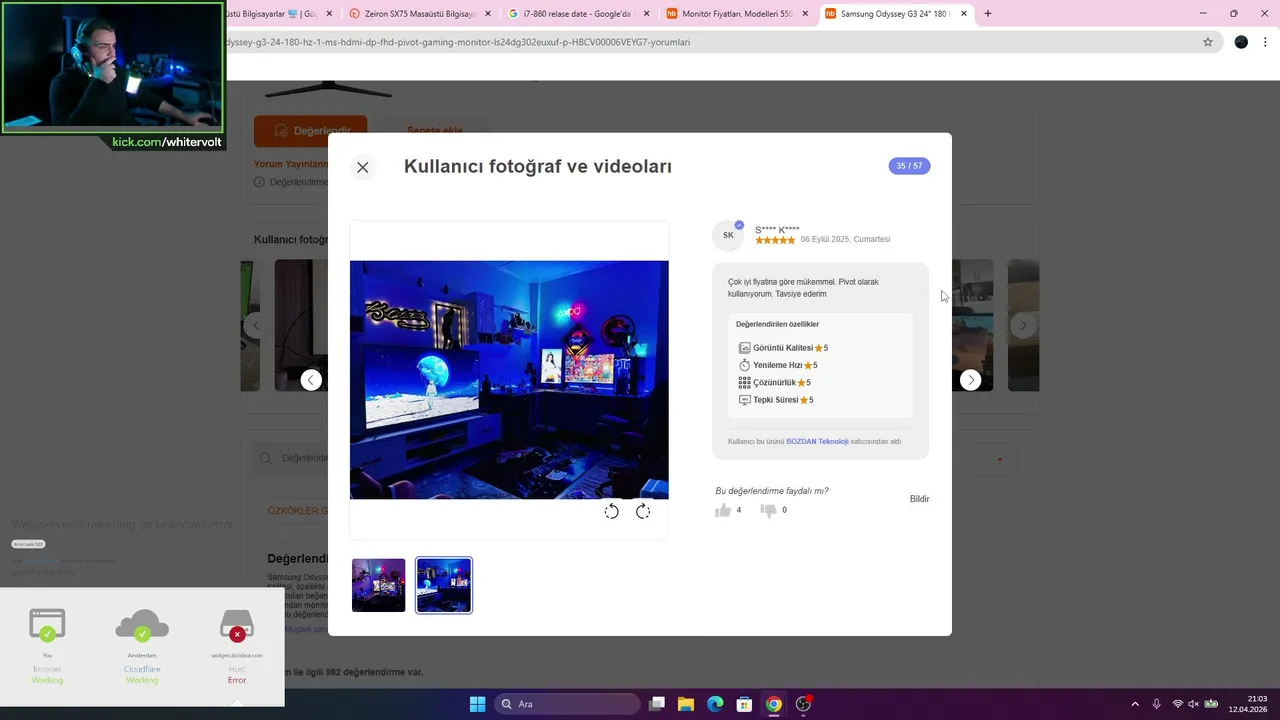
Task: Click the kick.com/whitervolt overlay label
Action: pyautogui.click(x=167, y=142)
